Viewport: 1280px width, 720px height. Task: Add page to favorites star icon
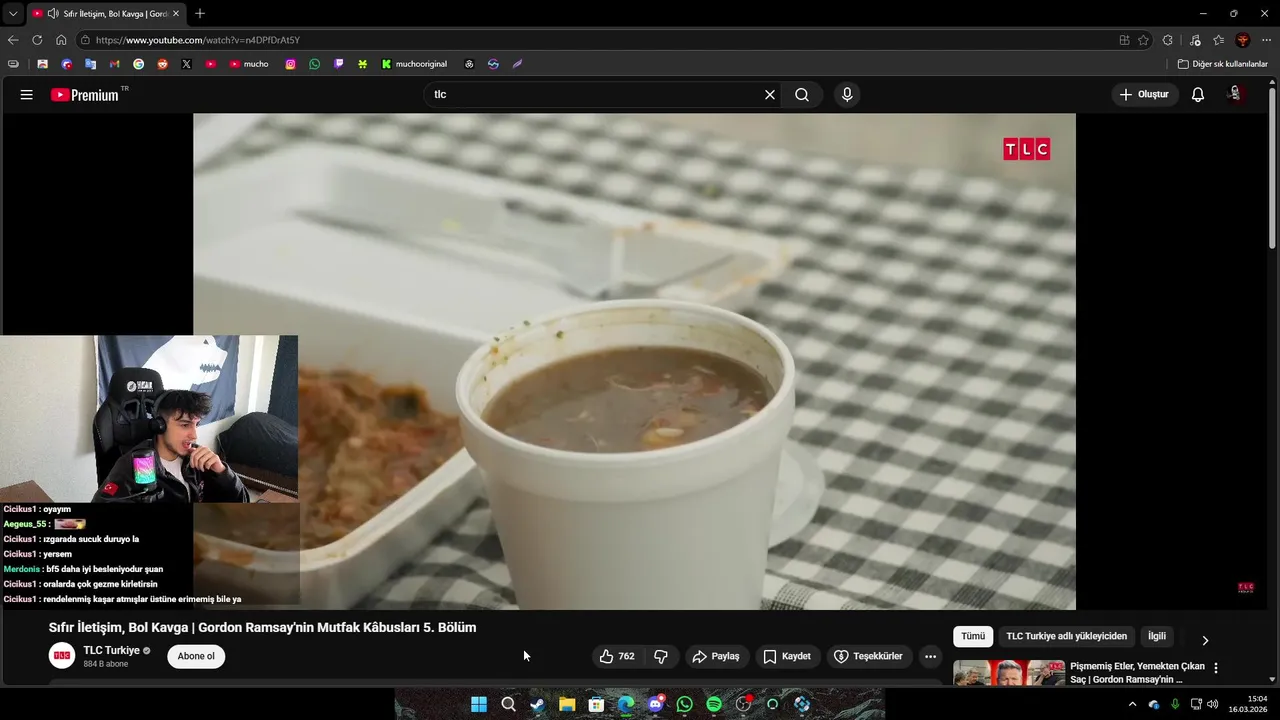click(1143, 40)
